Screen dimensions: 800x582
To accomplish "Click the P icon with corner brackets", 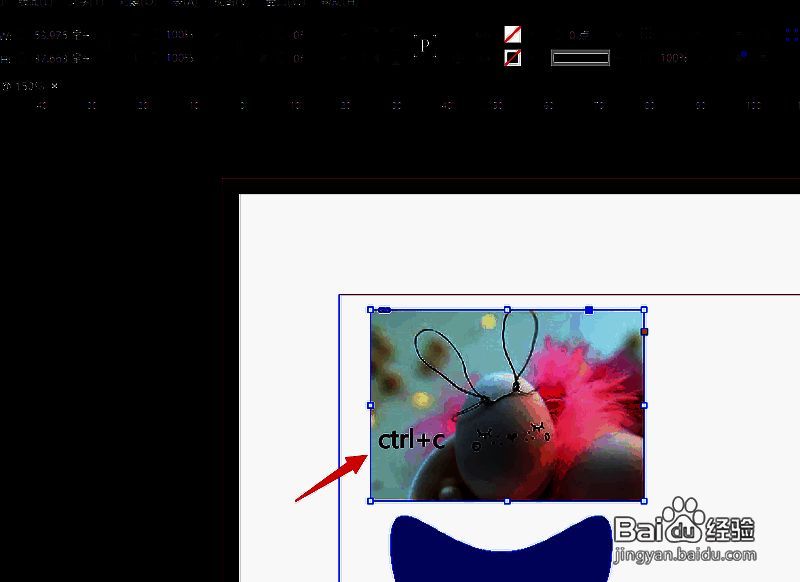I will [425, 45].
